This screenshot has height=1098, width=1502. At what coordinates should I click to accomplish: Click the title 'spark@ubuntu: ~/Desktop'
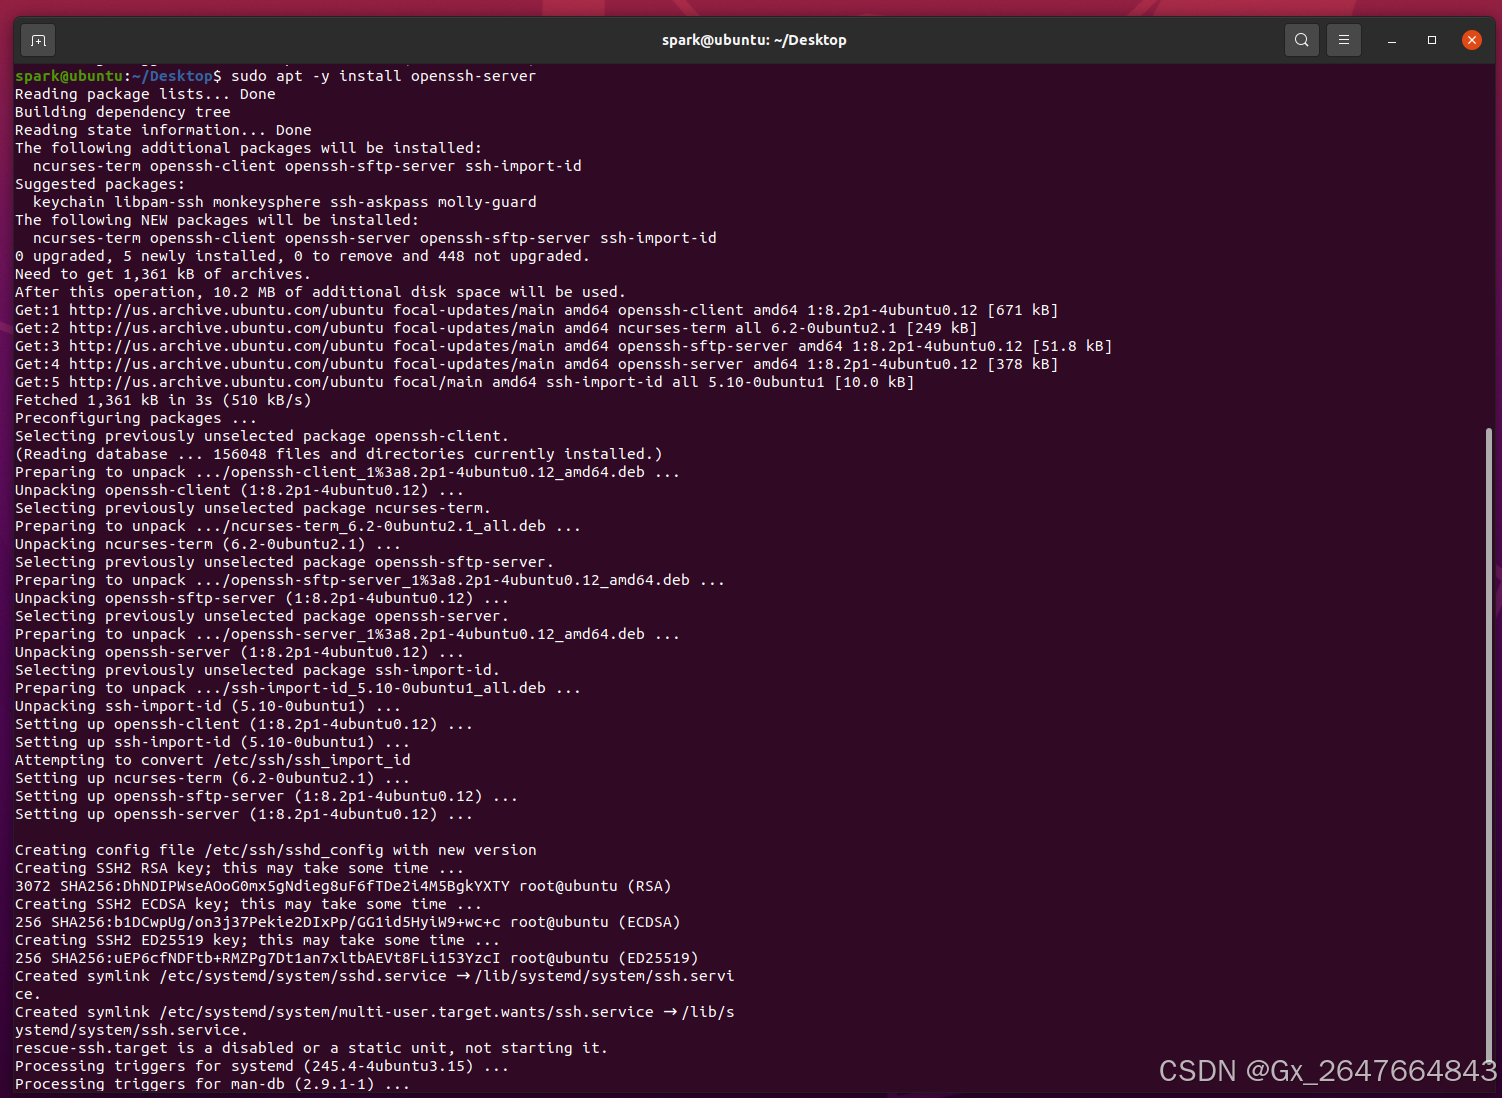click(754, 40)
